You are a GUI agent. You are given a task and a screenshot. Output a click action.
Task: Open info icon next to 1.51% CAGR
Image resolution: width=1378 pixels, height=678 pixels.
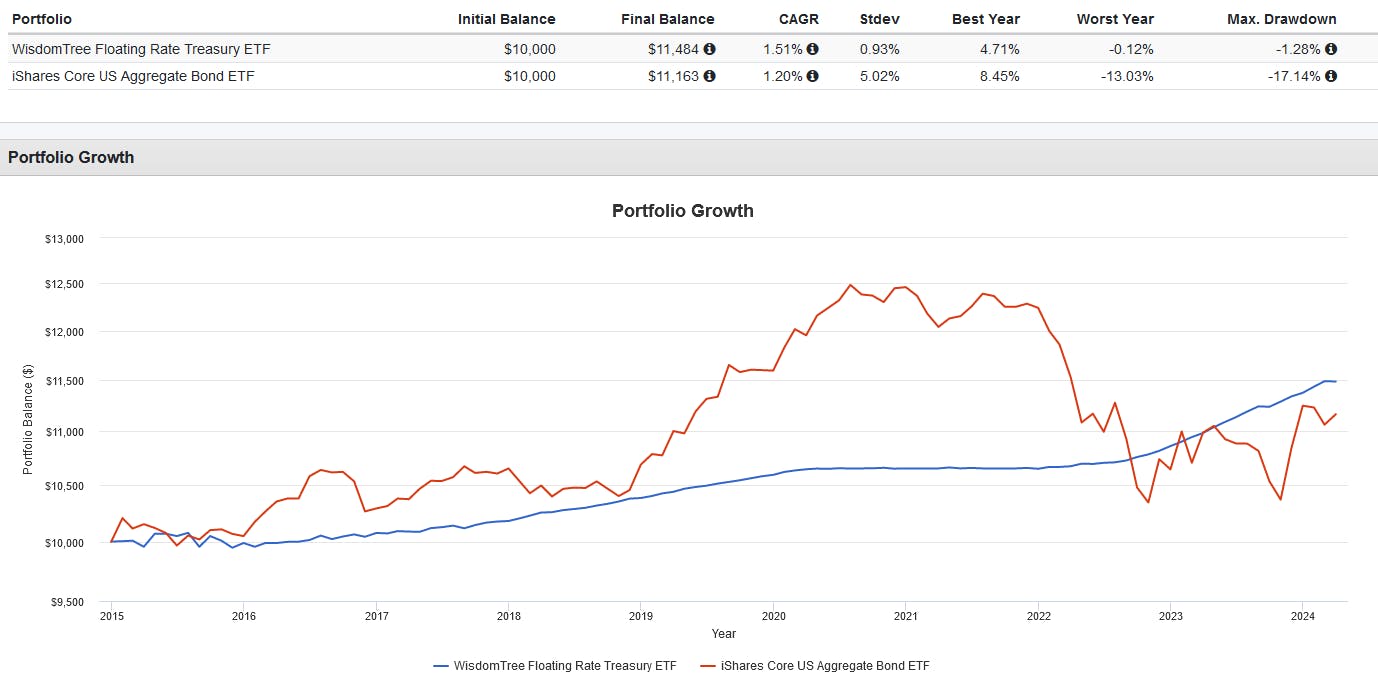(812, 49)
